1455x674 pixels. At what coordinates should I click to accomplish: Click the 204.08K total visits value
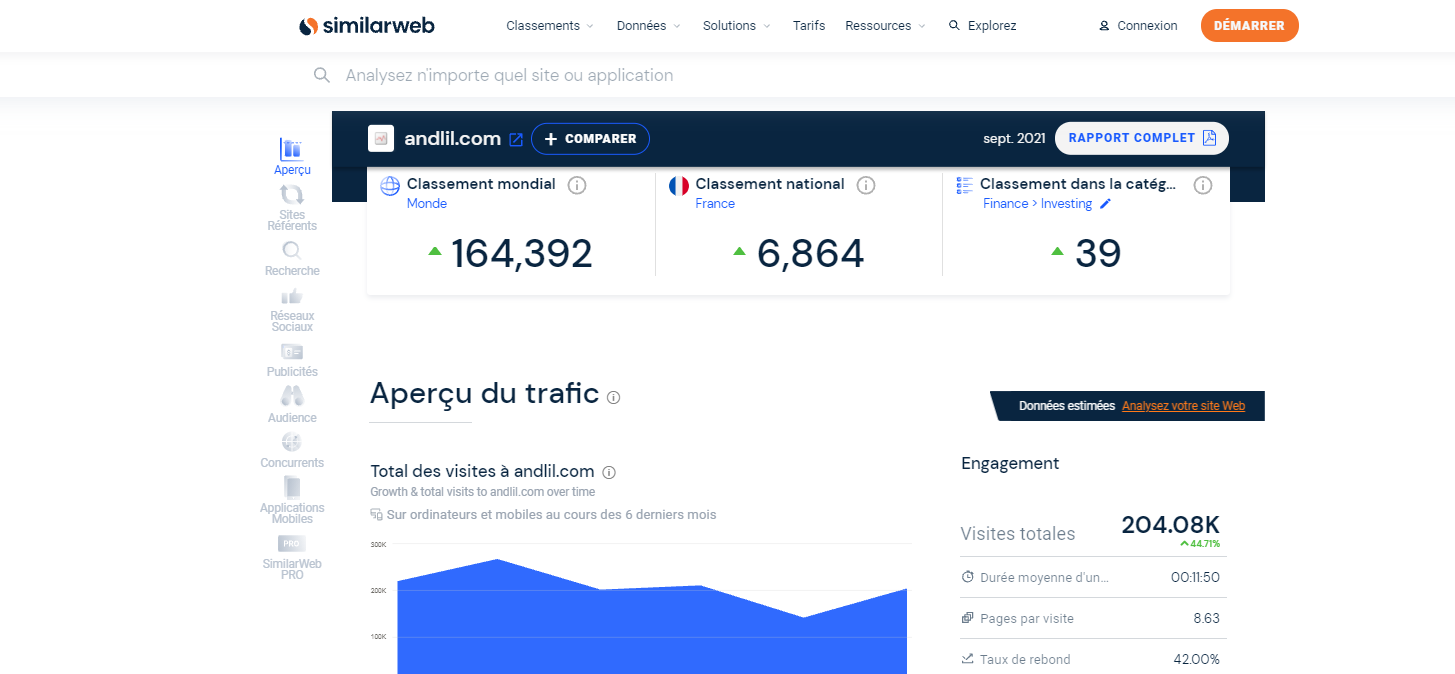click(1170, 525)
